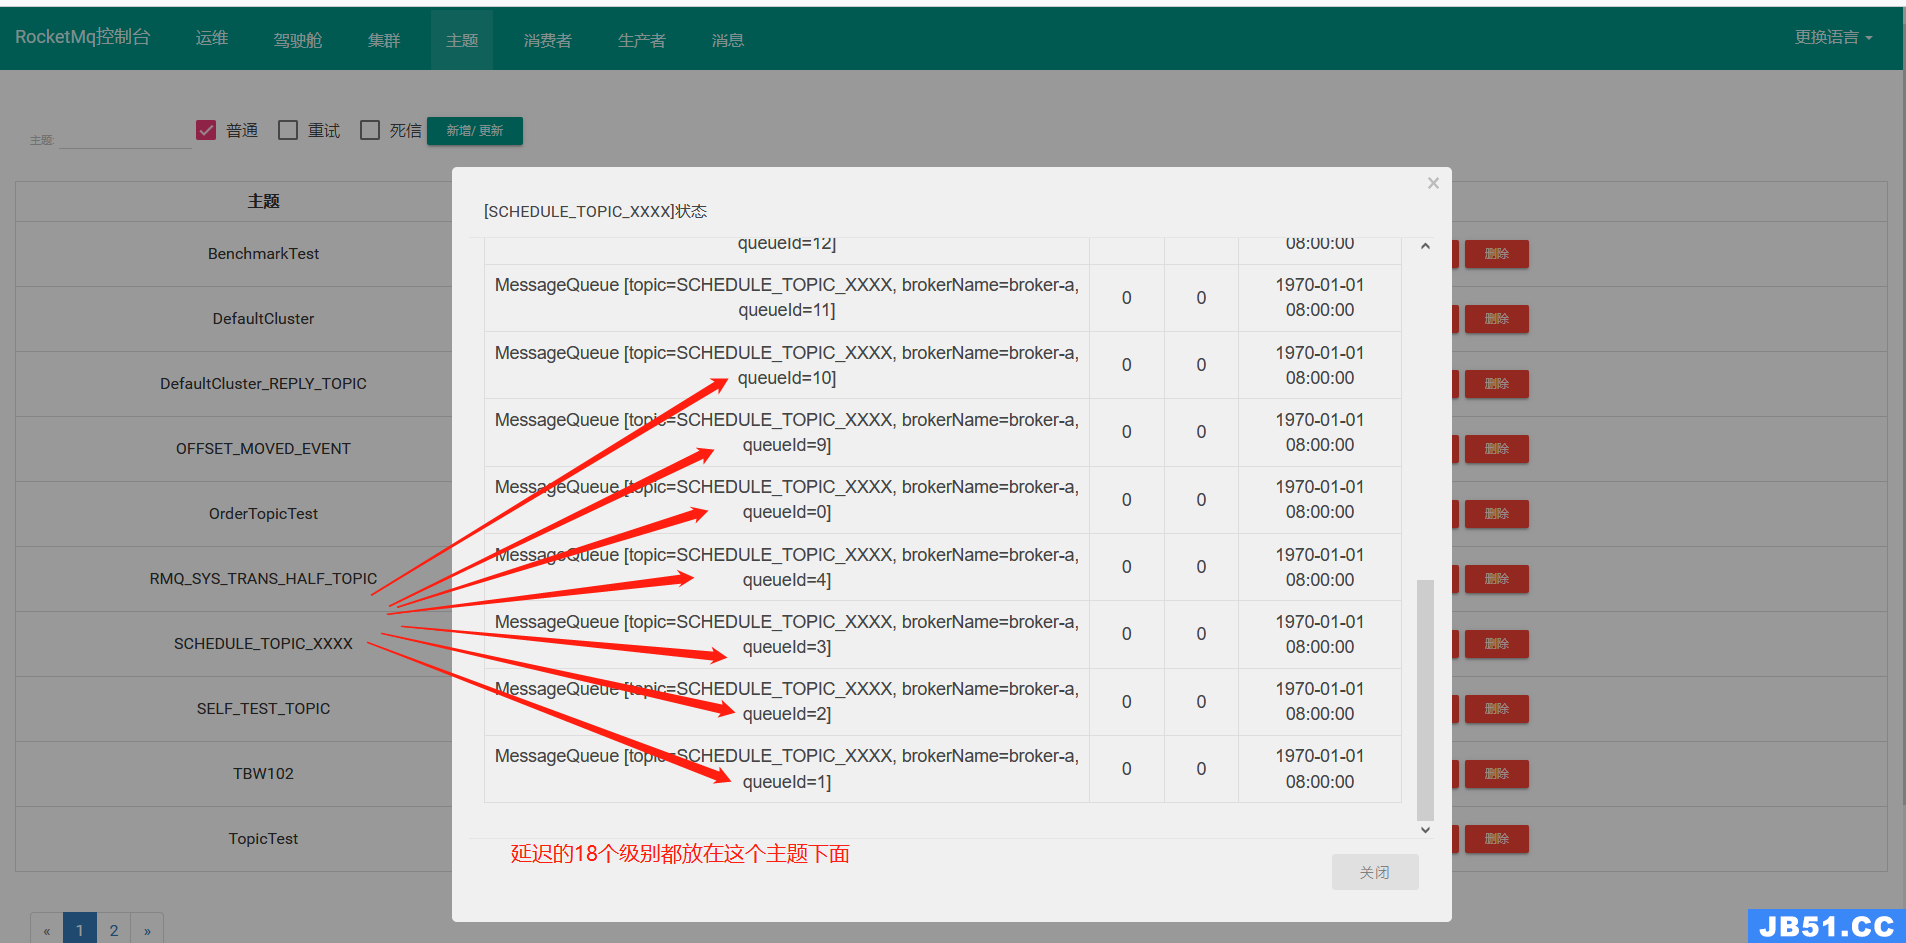Delete the SCHEDULE_TOPIC_XXXX topic
The width and height of the screenshot is (1906, 943).
(1496, 644)
